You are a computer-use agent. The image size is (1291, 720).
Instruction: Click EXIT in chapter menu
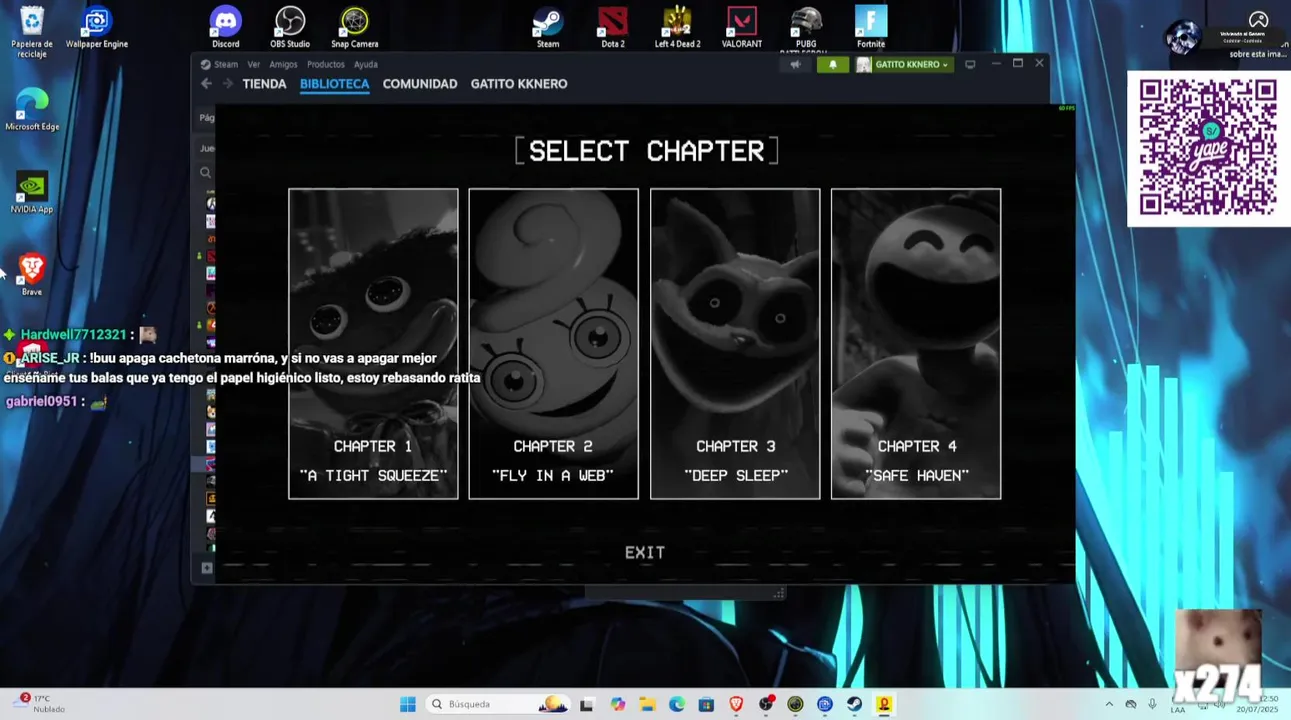[x=645, y=552]
